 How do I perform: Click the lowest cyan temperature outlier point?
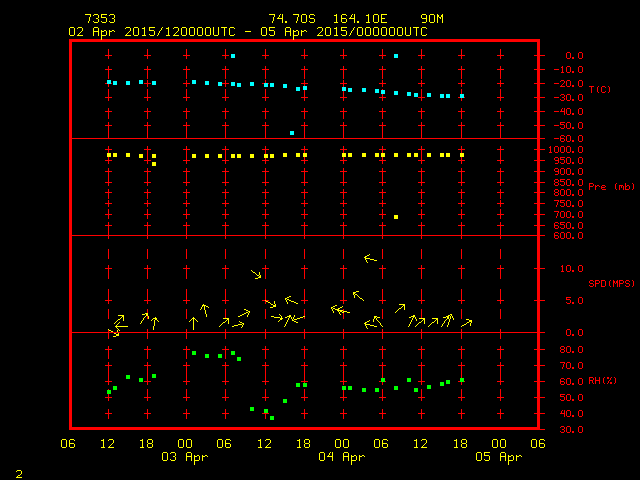[292, 133]
